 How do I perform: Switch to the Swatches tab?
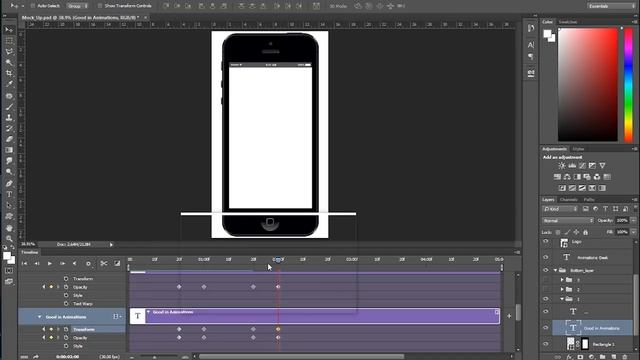tap(568, 22)
